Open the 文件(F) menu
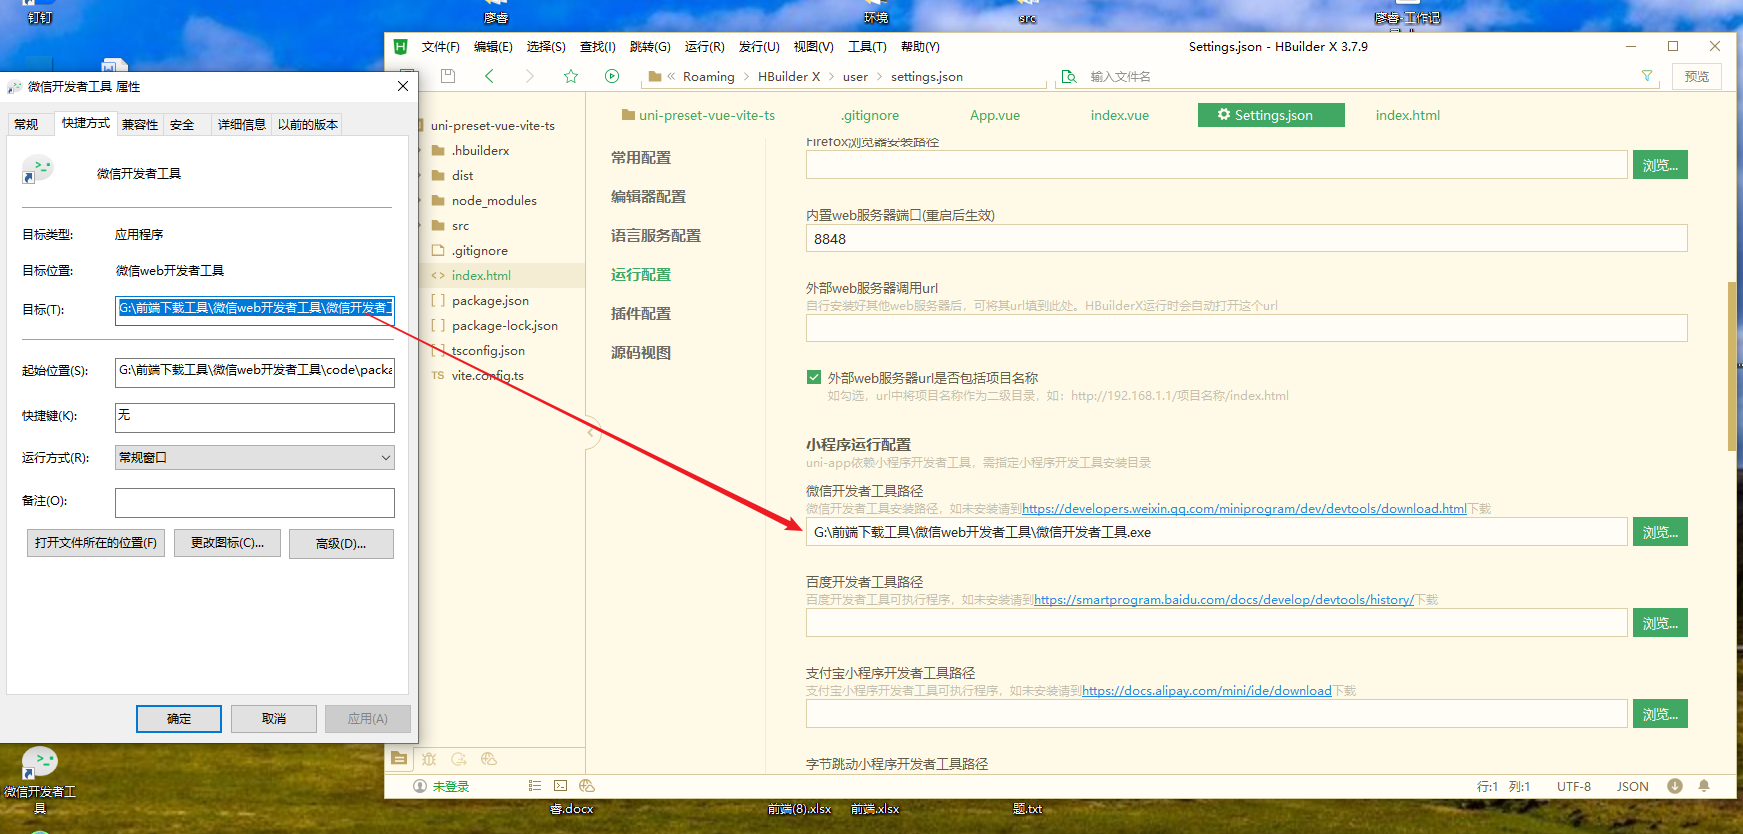 441,46
